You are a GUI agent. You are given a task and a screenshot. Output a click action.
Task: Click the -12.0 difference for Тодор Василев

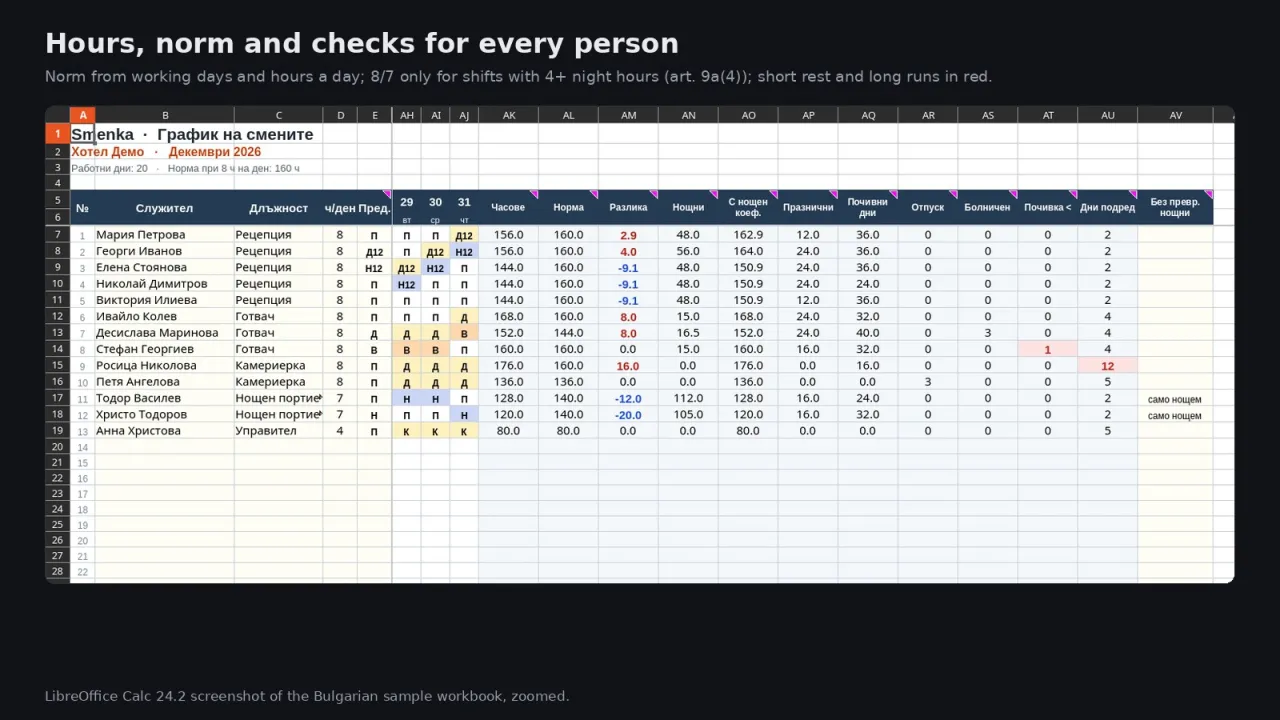click(628, 399)
